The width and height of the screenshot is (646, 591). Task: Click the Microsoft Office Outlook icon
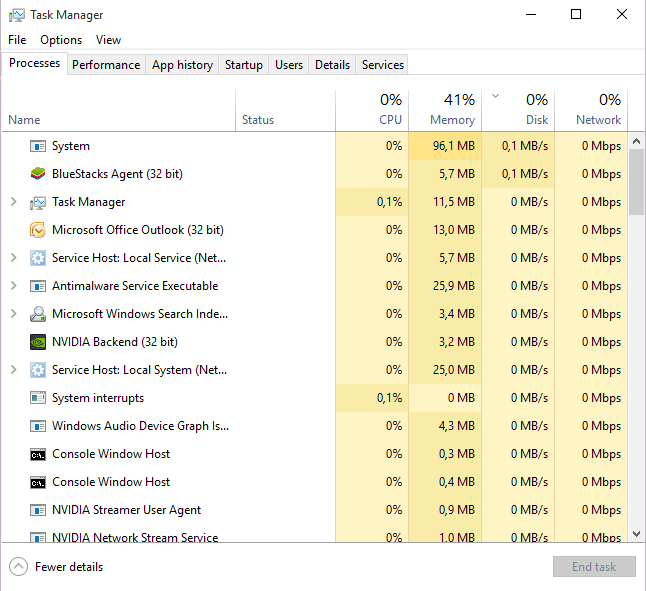click(x=38, y=230)
